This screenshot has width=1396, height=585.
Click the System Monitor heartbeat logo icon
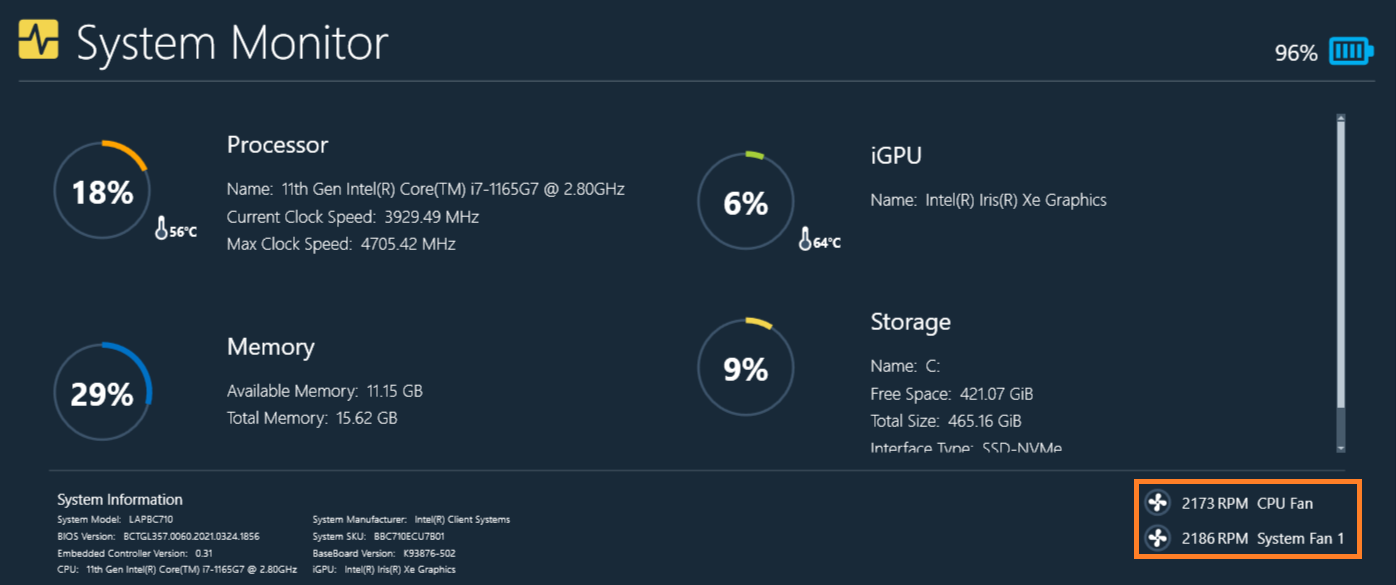click(x=39, y=41)
